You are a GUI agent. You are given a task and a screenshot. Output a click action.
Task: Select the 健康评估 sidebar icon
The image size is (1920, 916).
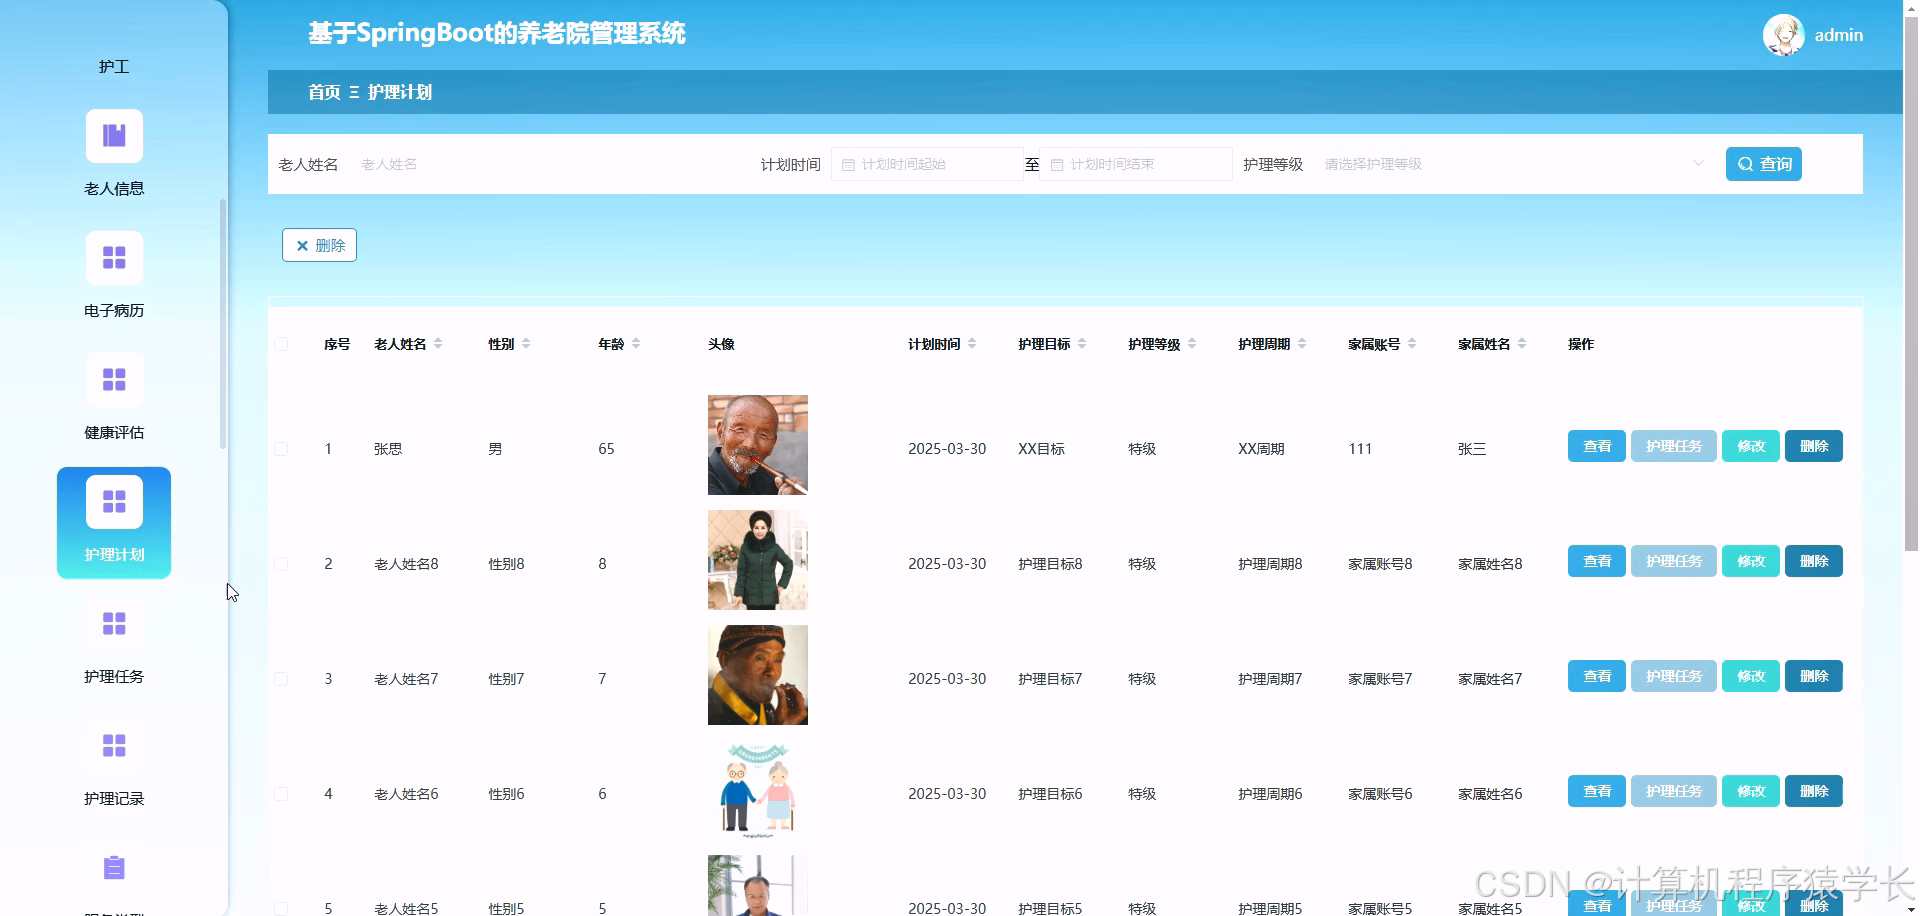(x=113, y=380)
